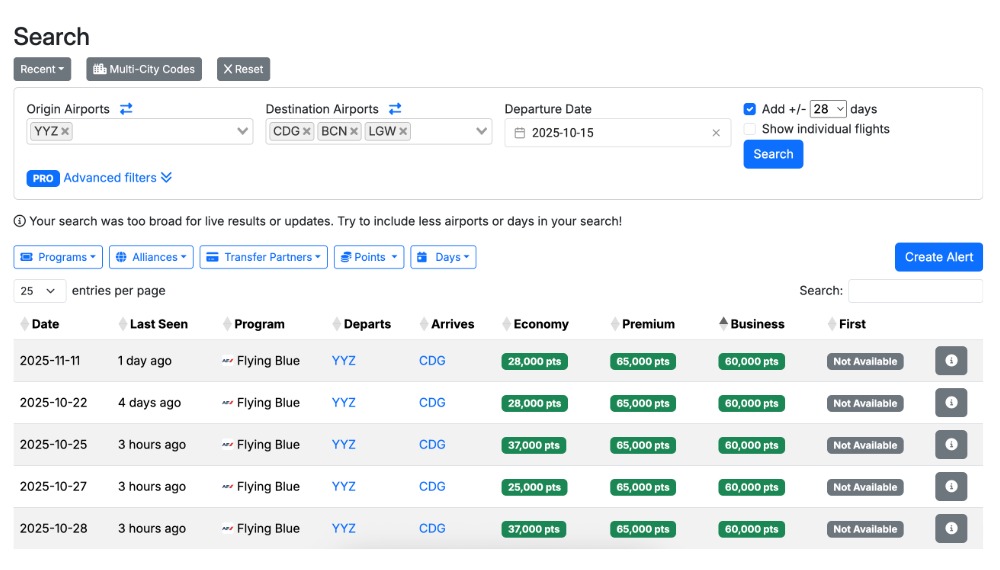Click the table Search input field
Image resolution: width=1000 pixels, height=570 pixels.
point(915,291)
